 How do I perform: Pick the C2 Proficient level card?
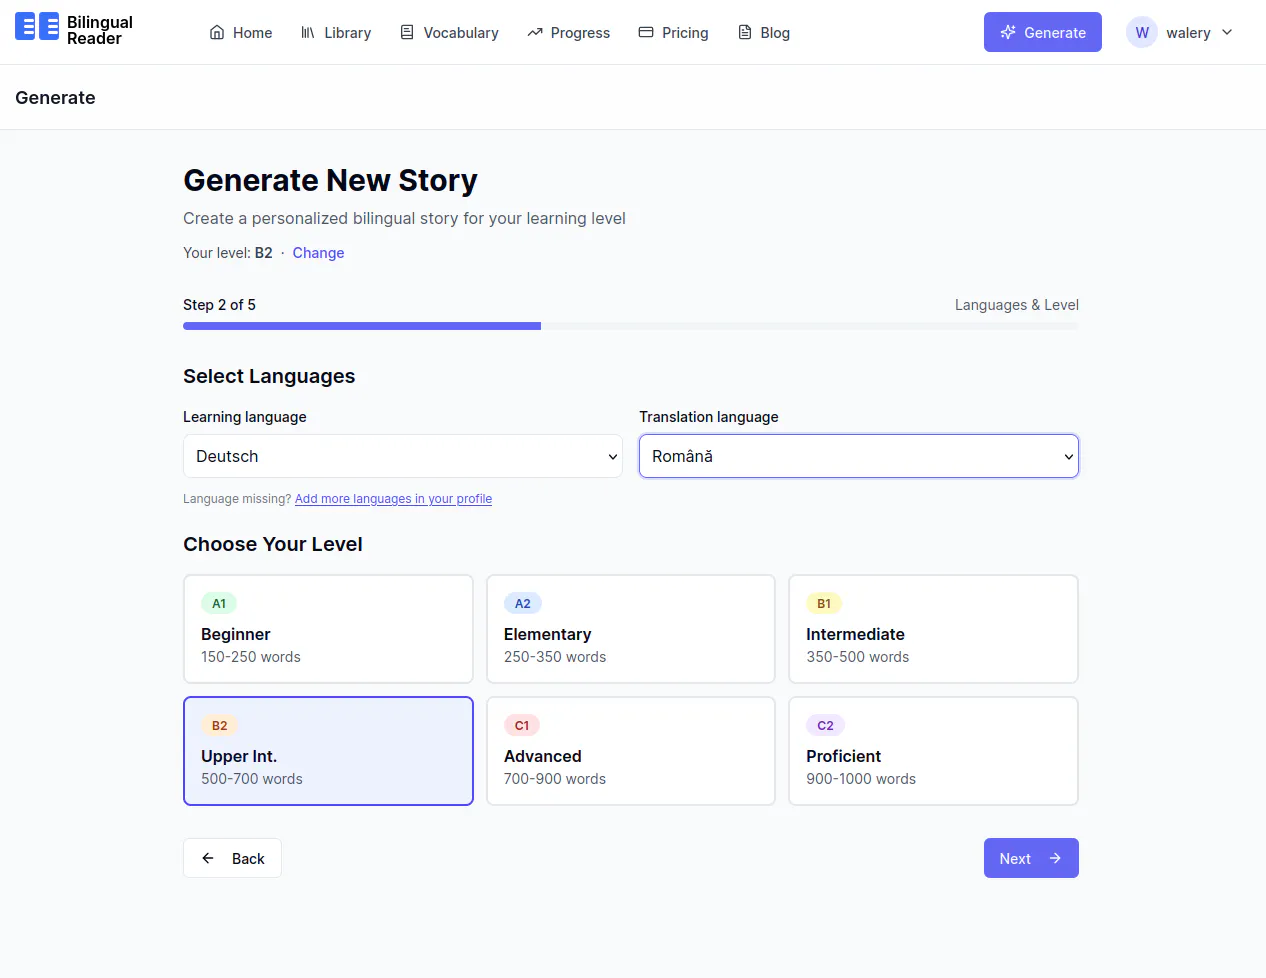tap(934, 751)
